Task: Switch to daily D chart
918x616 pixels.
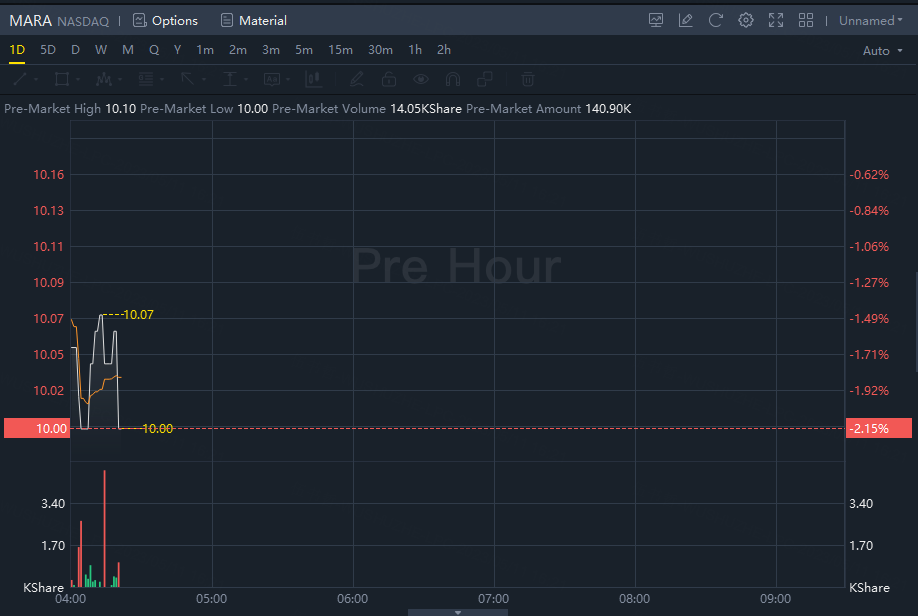Action: tap(75, 50)
